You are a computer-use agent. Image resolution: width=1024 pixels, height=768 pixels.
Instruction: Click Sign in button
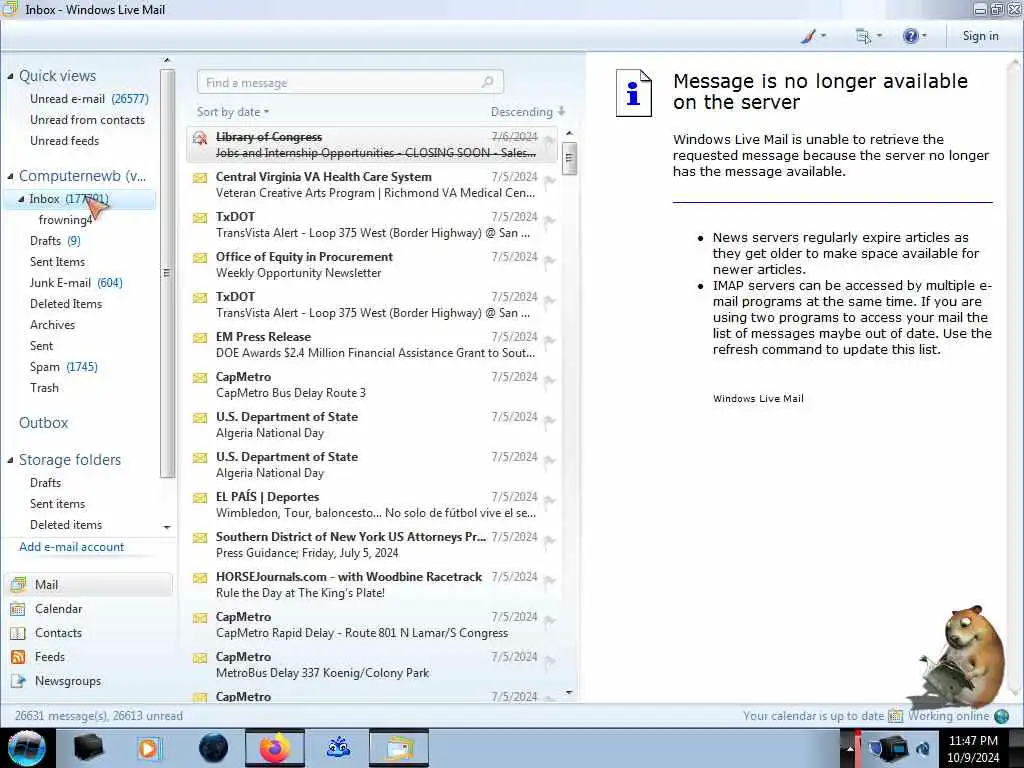pos(980,36)
